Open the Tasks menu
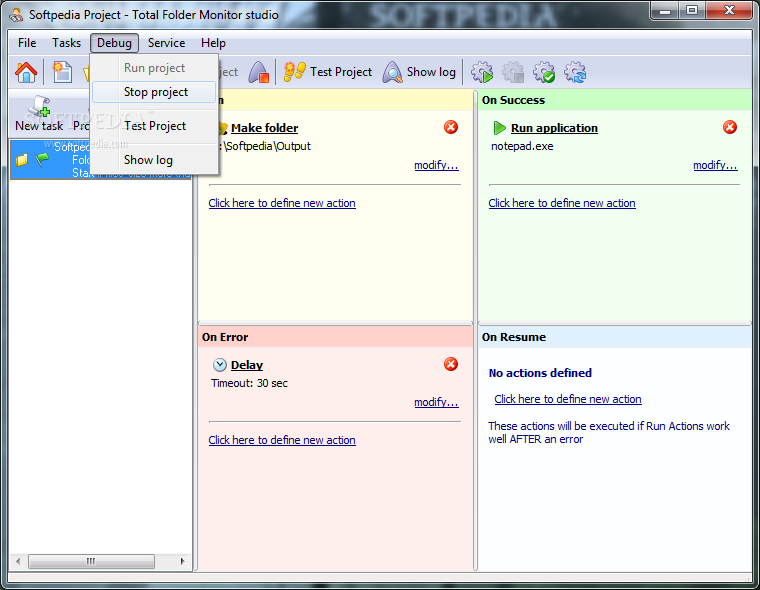This screenshot has width=760, height=590. 66,43
